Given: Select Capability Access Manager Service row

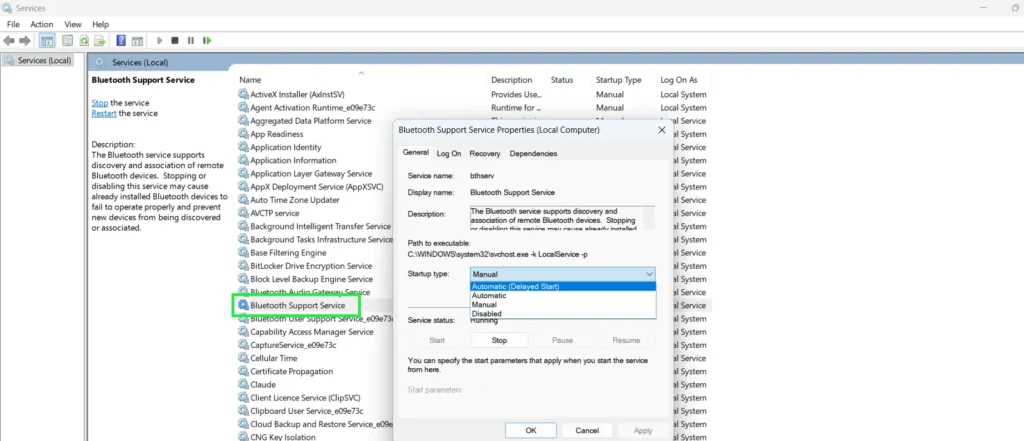Looking at the screenshot, I should pos(312,332).
